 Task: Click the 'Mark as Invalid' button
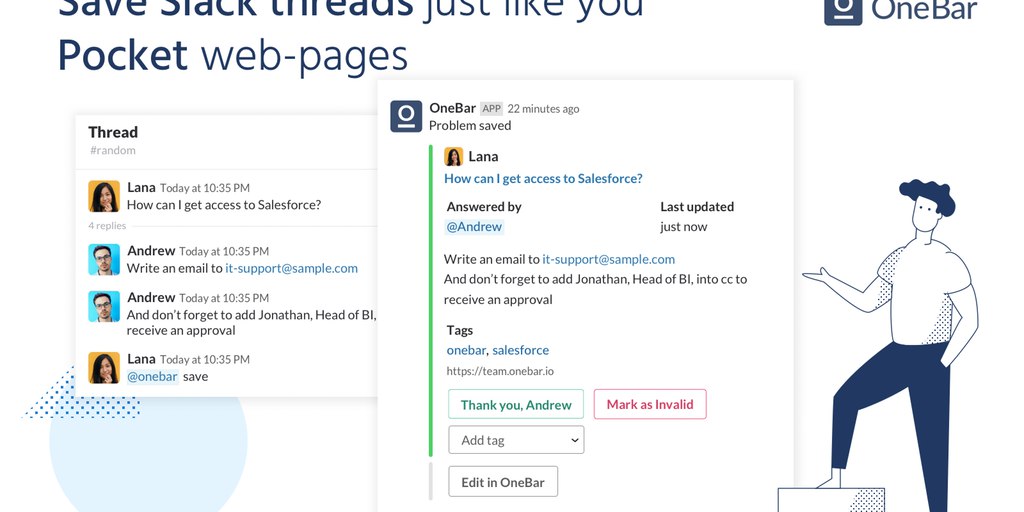[650, 404]
